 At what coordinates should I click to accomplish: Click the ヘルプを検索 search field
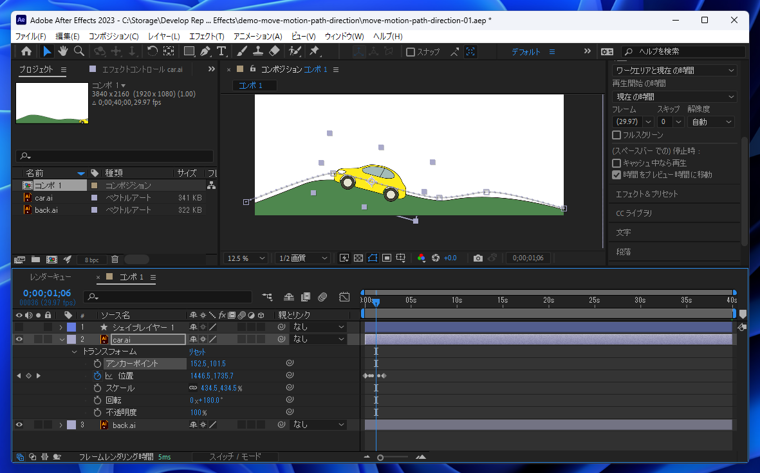684,51
